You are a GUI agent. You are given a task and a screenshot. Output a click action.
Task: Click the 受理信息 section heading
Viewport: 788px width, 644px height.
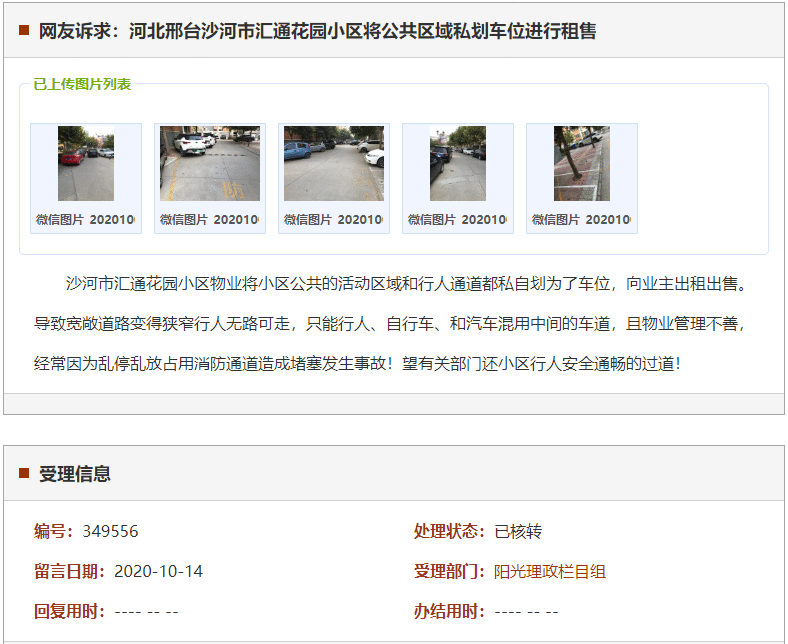(75, 474)
